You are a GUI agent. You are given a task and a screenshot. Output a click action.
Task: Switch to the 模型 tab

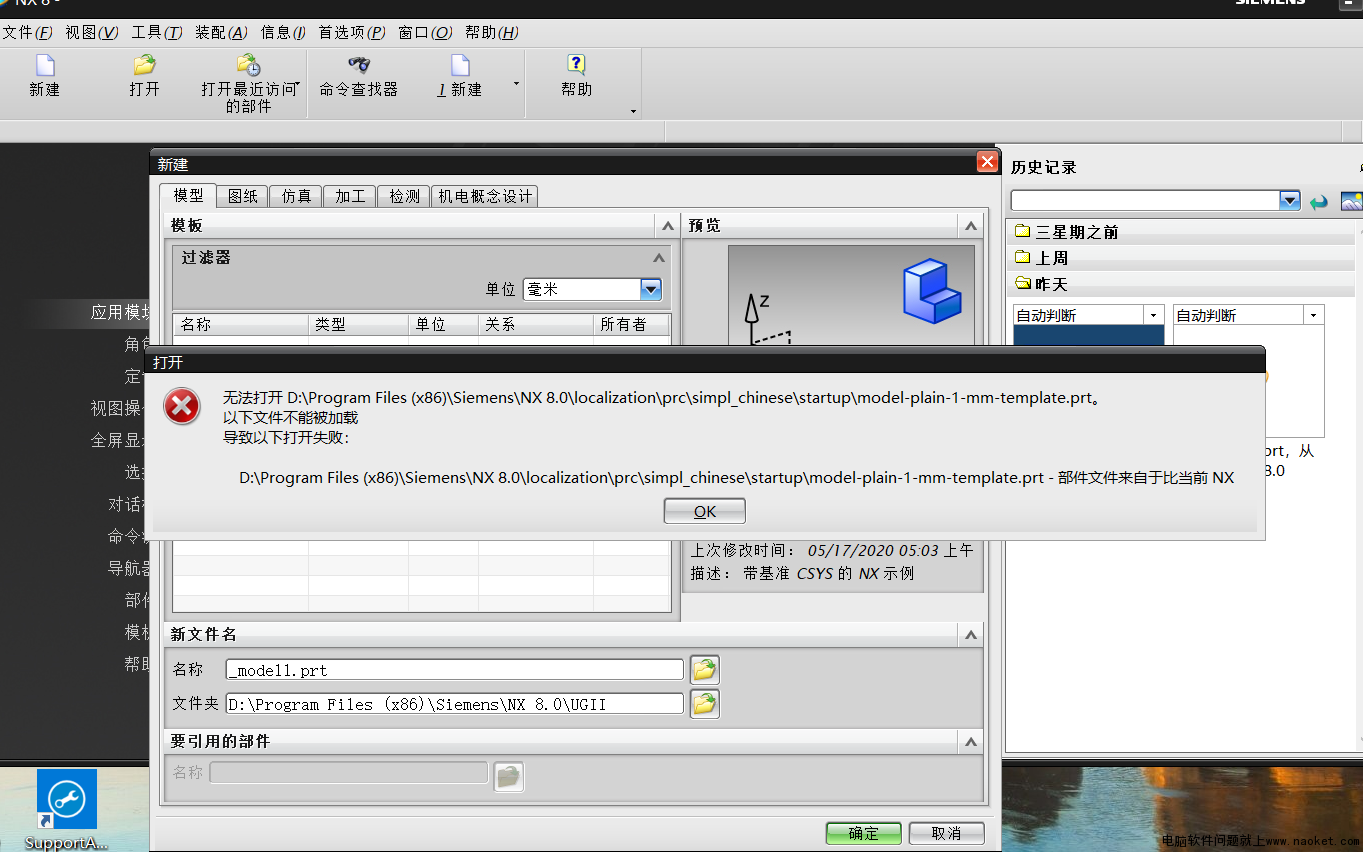pyautogui.click(x=188, y=195)
